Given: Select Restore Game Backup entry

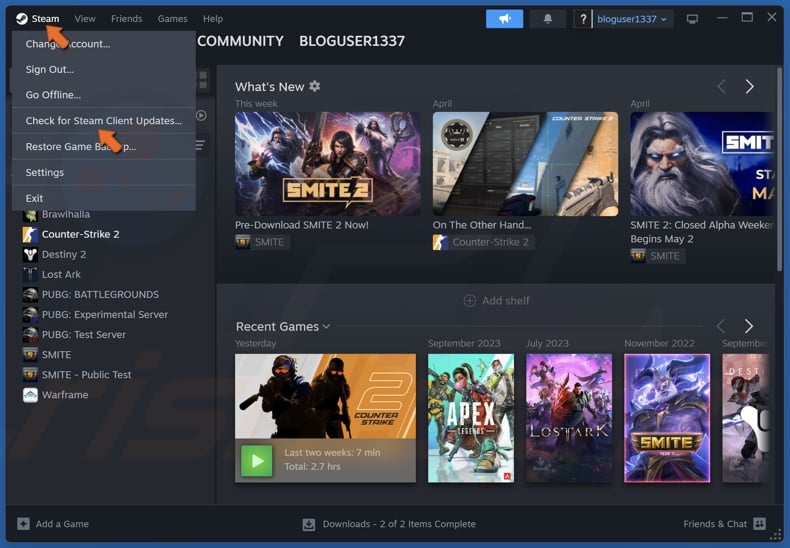Looking at the screenshot, I should [104, 147].
